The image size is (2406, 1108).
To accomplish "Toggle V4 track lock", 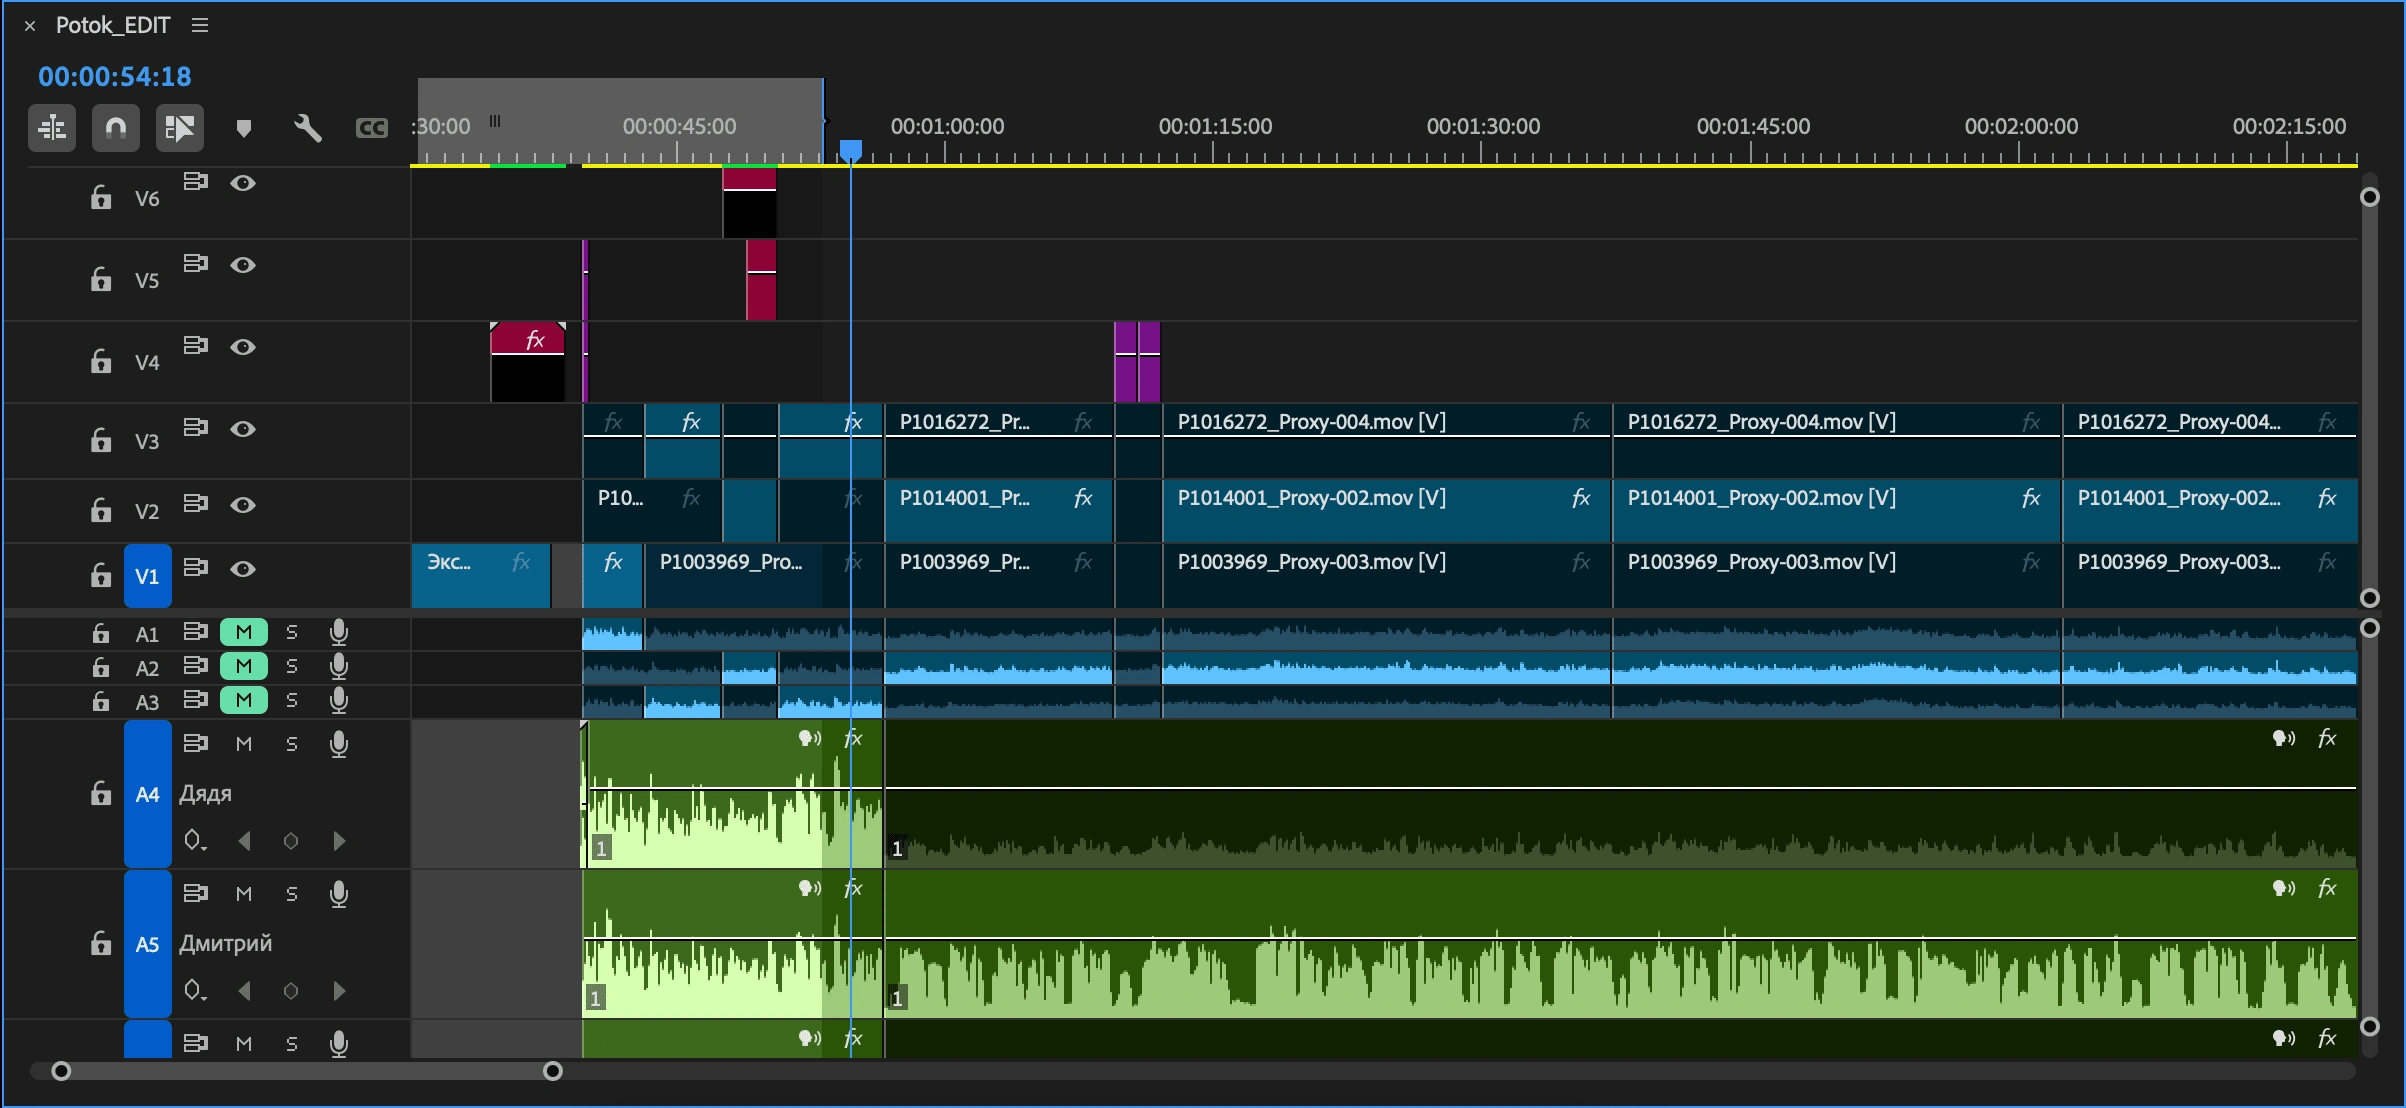I will tap(101, 361).
